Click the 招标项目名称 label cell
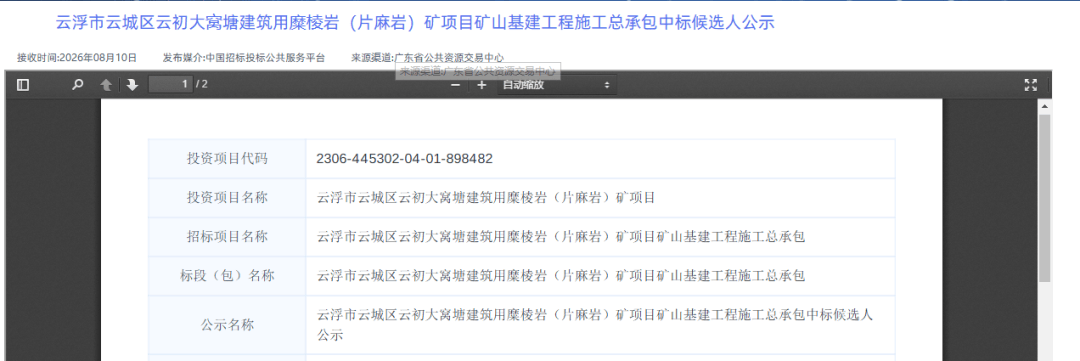 pyautogui.click(x=227, y=237)
